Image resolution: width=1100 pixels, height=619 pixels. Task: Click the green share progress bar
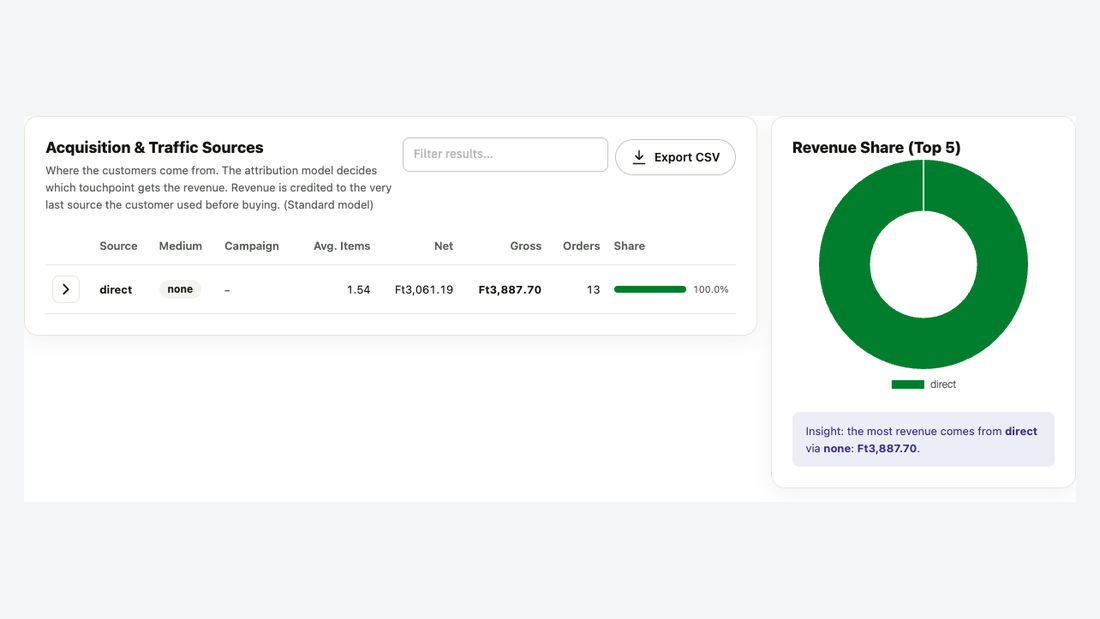pyautogui.click(x=650, y=289)
